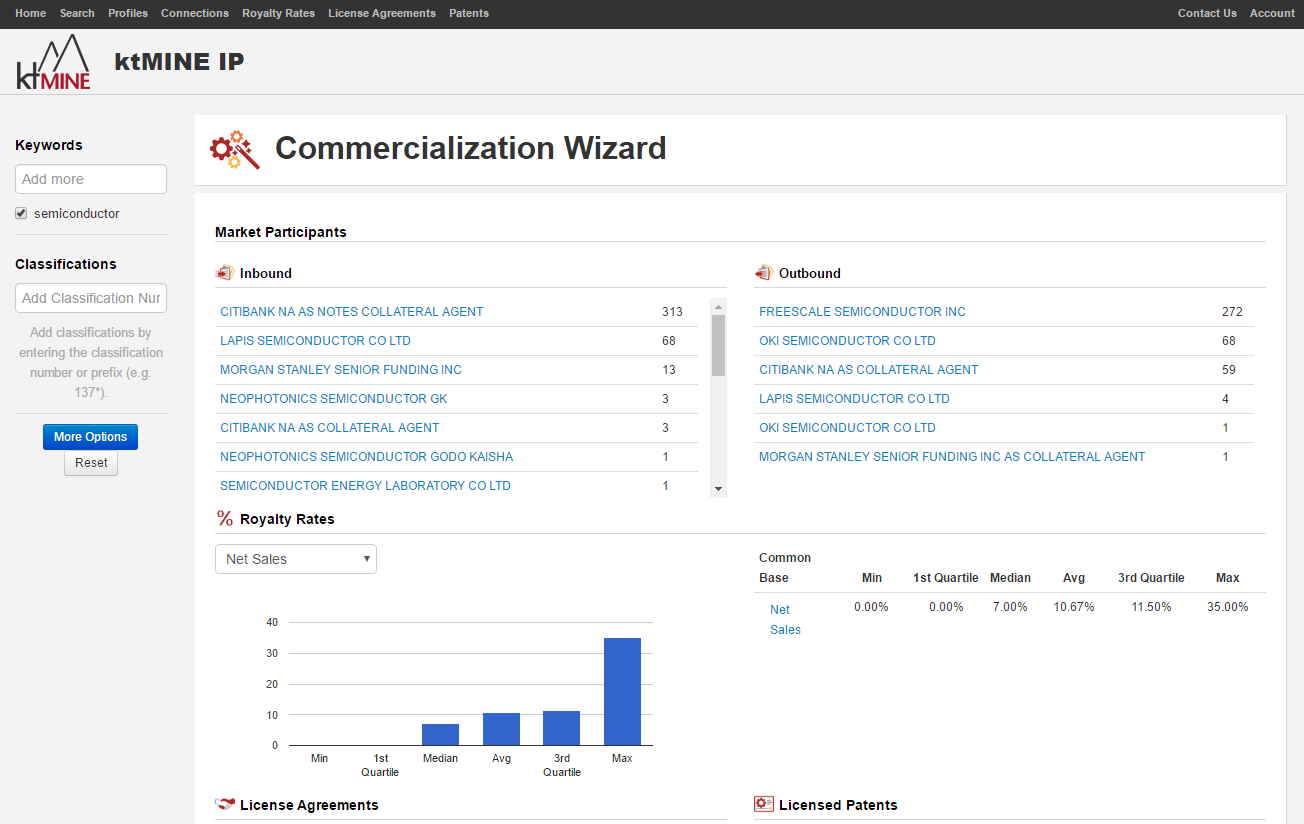Image resolution: width=1304 pixels, height=824 pixels.
Task: Click the More Options button
Action: [90, 437]
